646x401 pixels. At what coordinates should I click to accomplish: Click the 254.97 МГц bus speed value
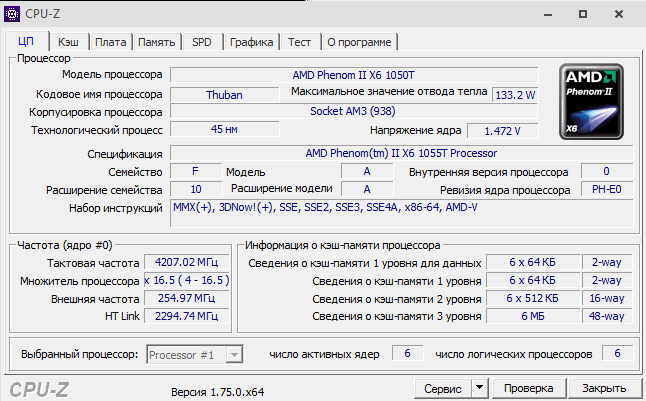(x=187, y=298)
